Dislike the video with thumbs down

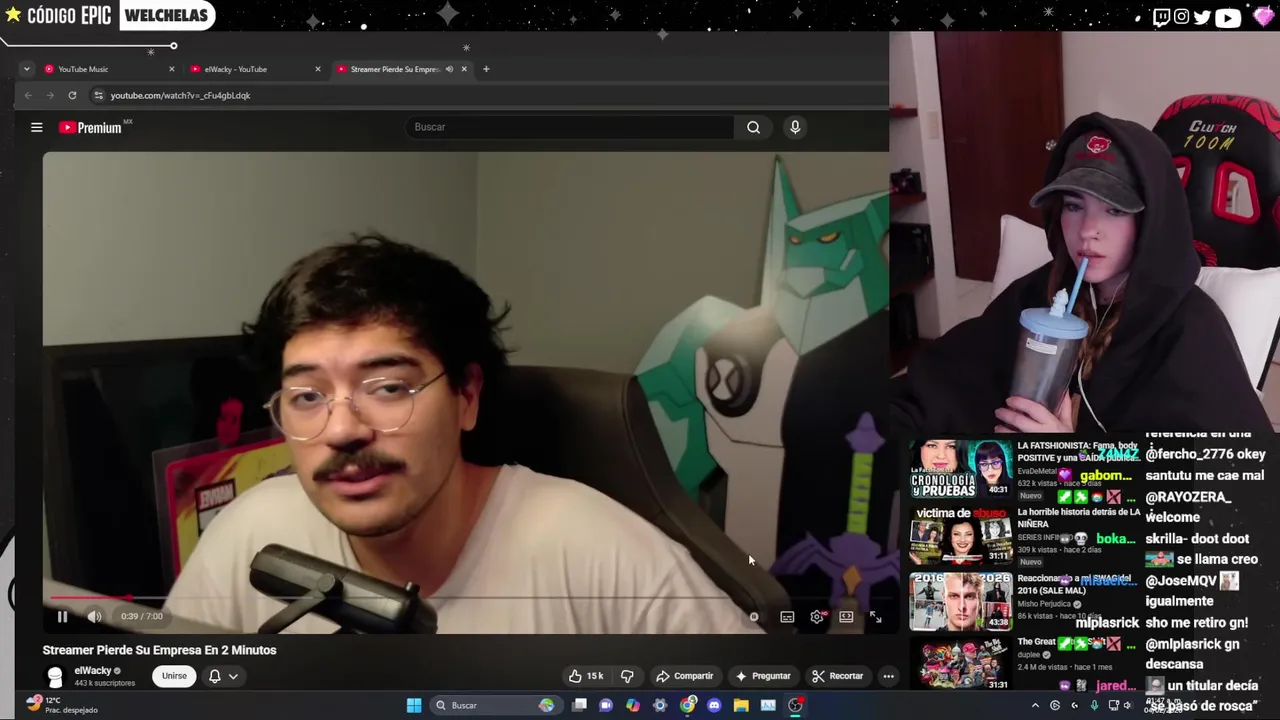tap(627, 676)
